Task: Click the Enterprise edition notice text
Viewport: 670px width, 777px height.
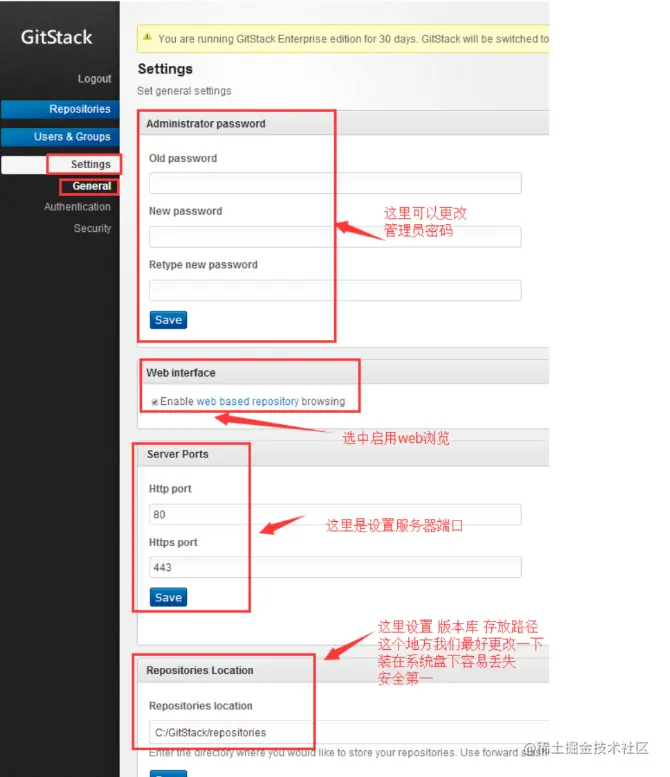Action: [353, 39]
